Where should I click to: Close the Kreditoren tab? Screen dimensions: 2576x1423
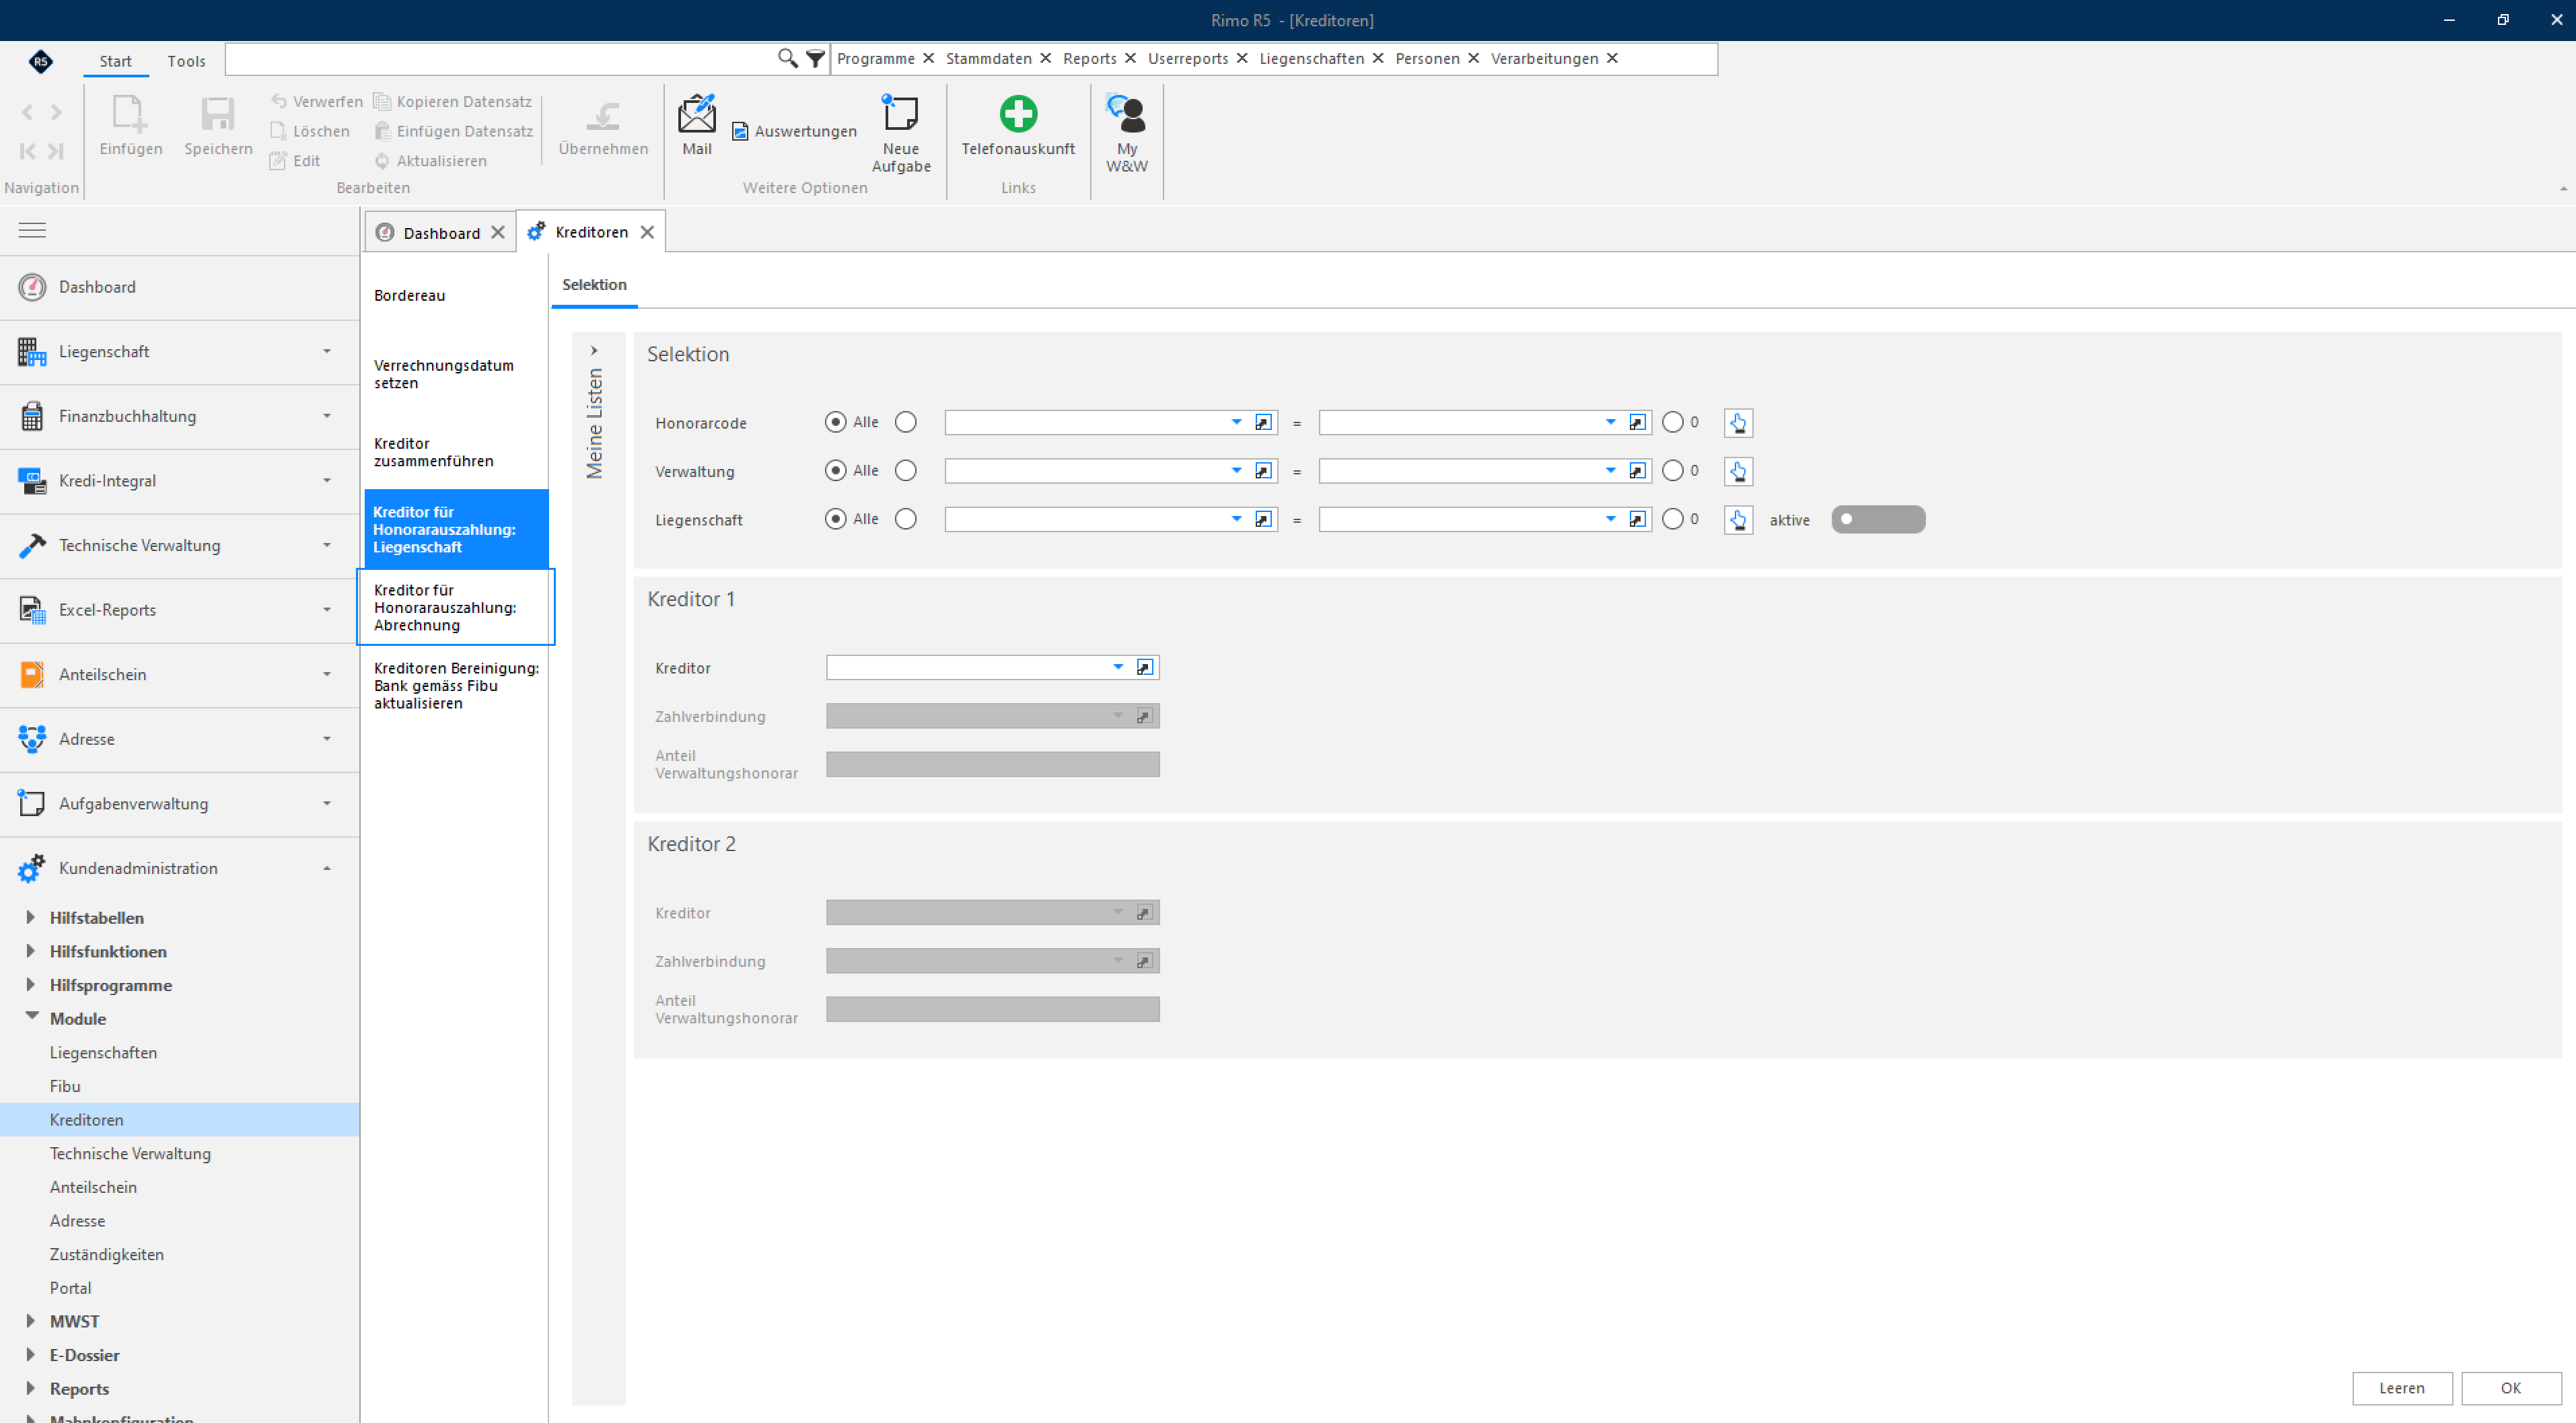pyautogui.click(x=647, y=232)
